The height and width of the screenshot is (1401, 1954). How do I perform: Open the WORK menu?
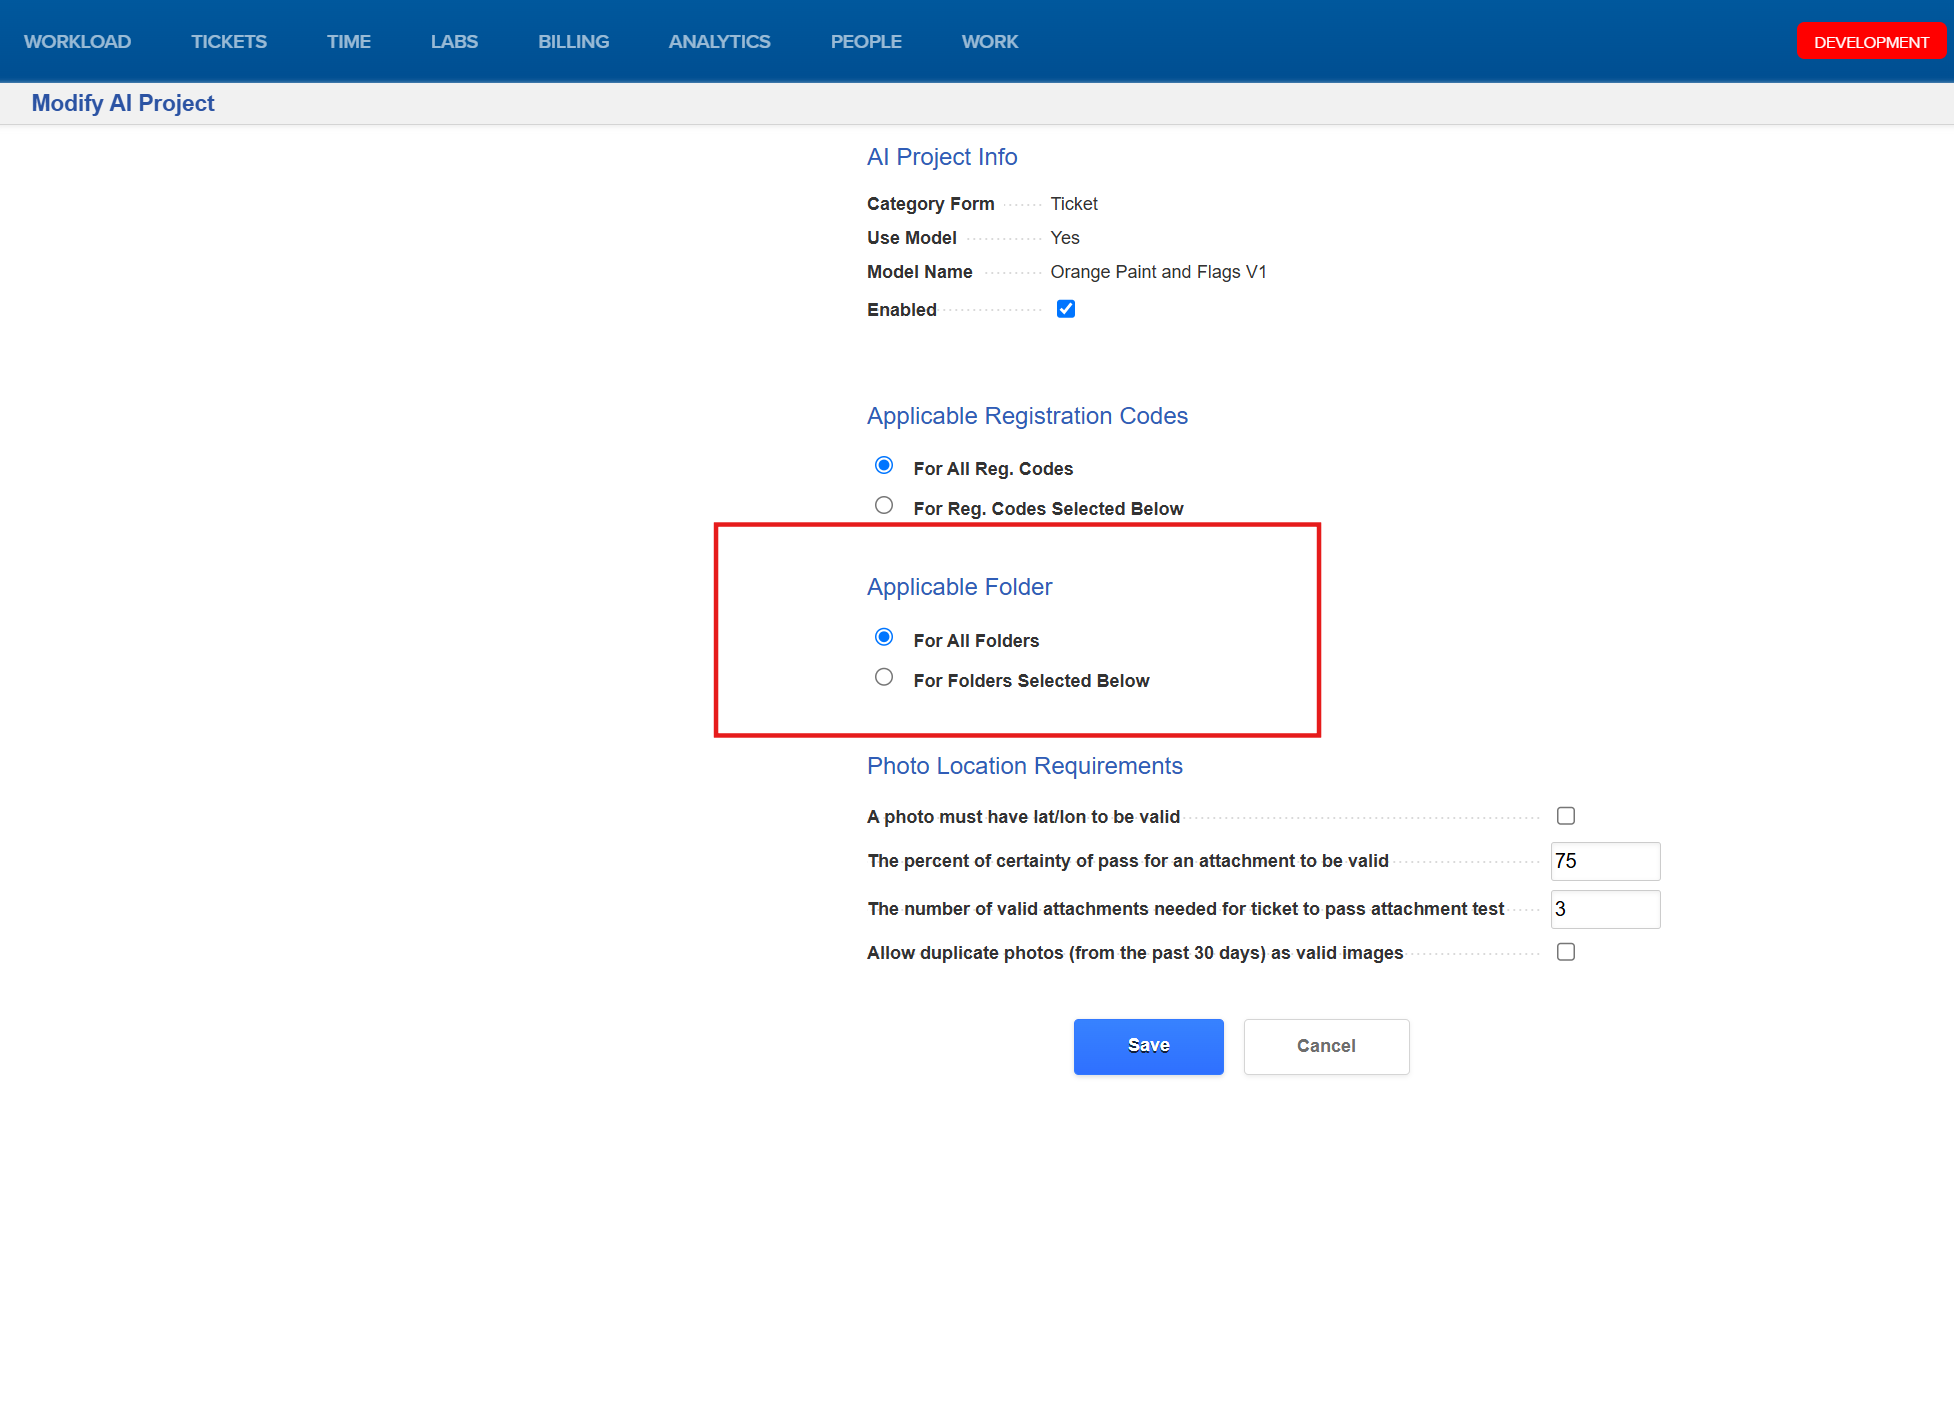[989, 42]
